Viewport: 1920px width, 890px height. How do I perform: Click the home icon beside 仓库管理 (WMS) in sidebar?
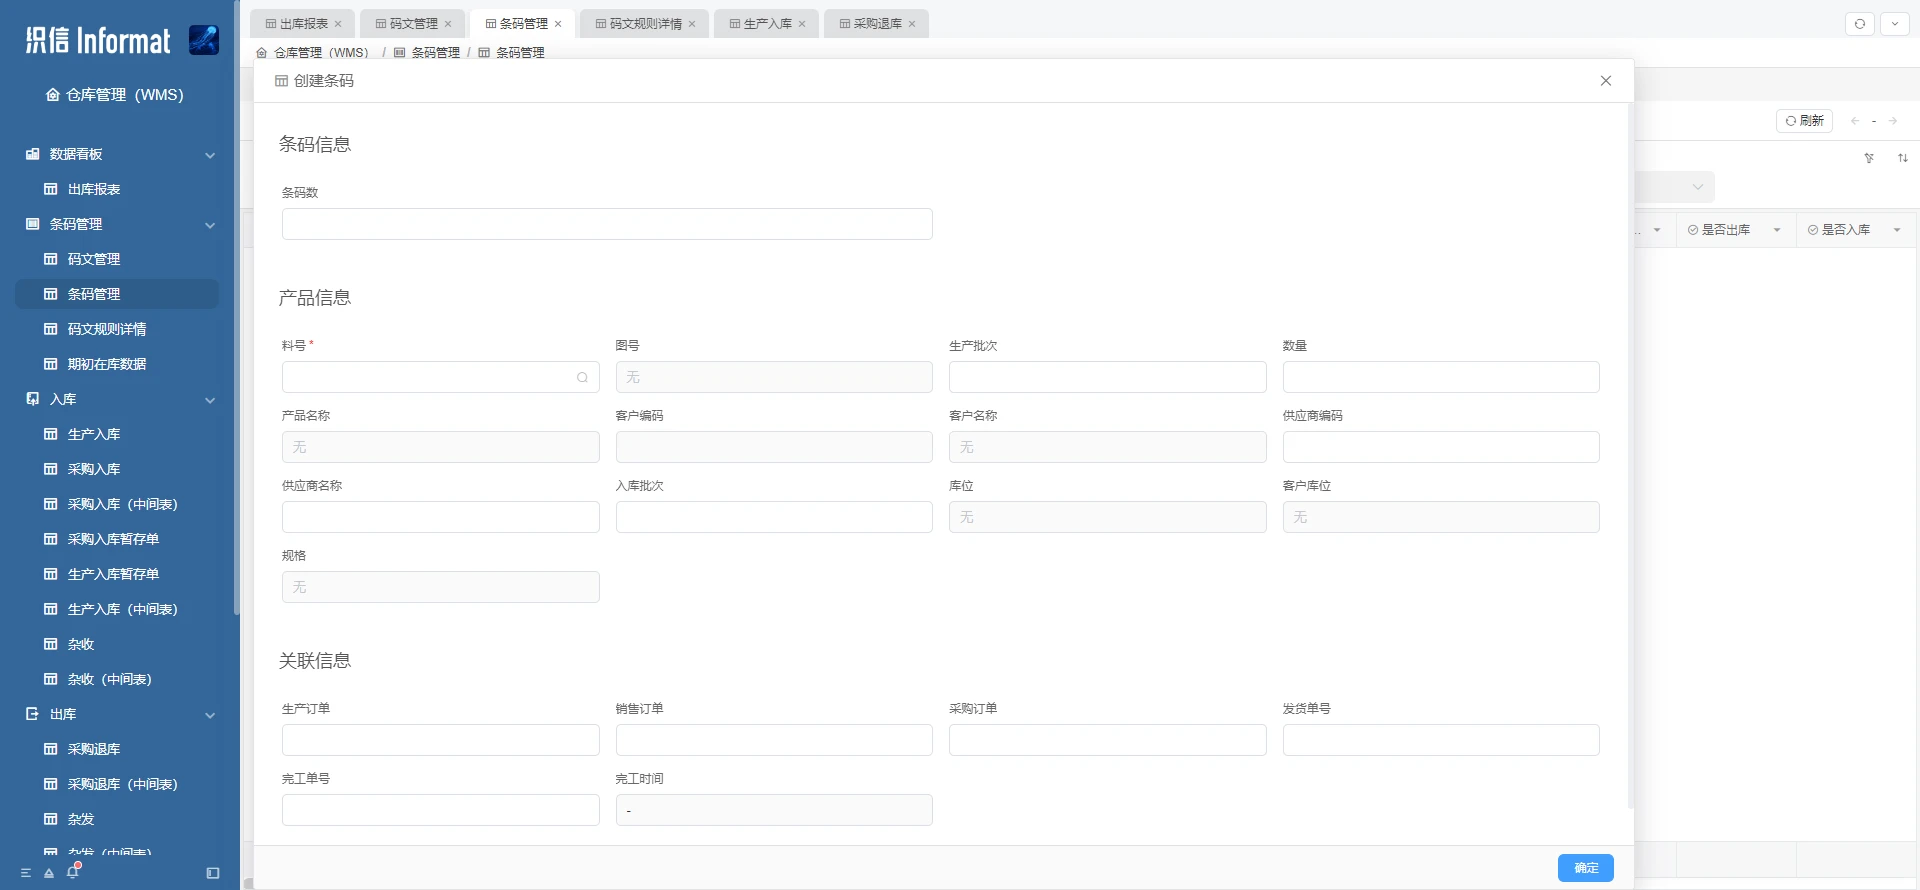tap(53, 95)
